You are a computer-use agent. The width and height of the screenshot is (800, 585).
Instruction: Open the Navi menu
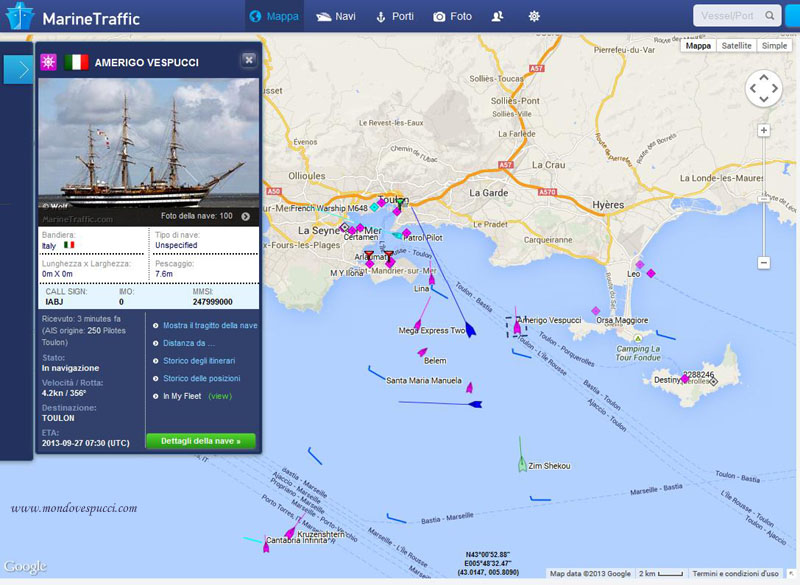pyautogui.click(x=336, y=16)
